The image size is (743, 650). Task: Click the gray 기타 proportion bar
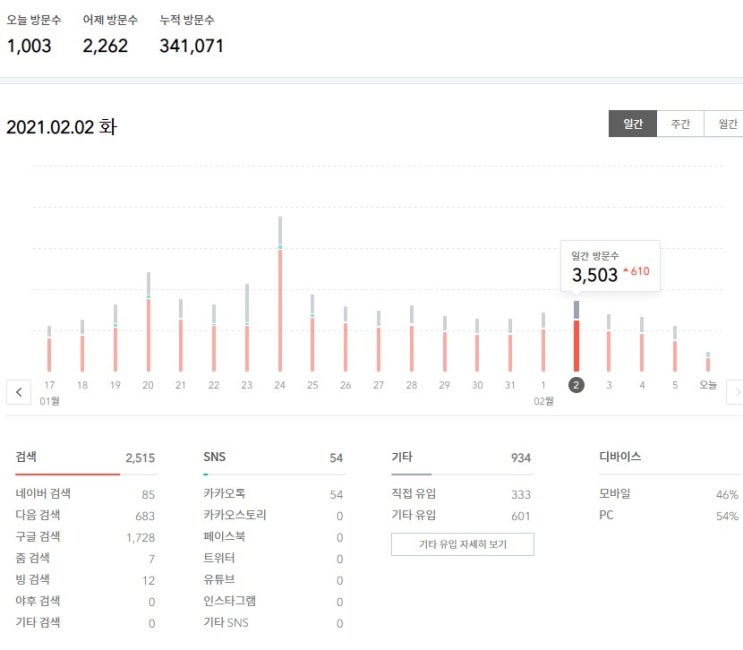pos(411,474)
